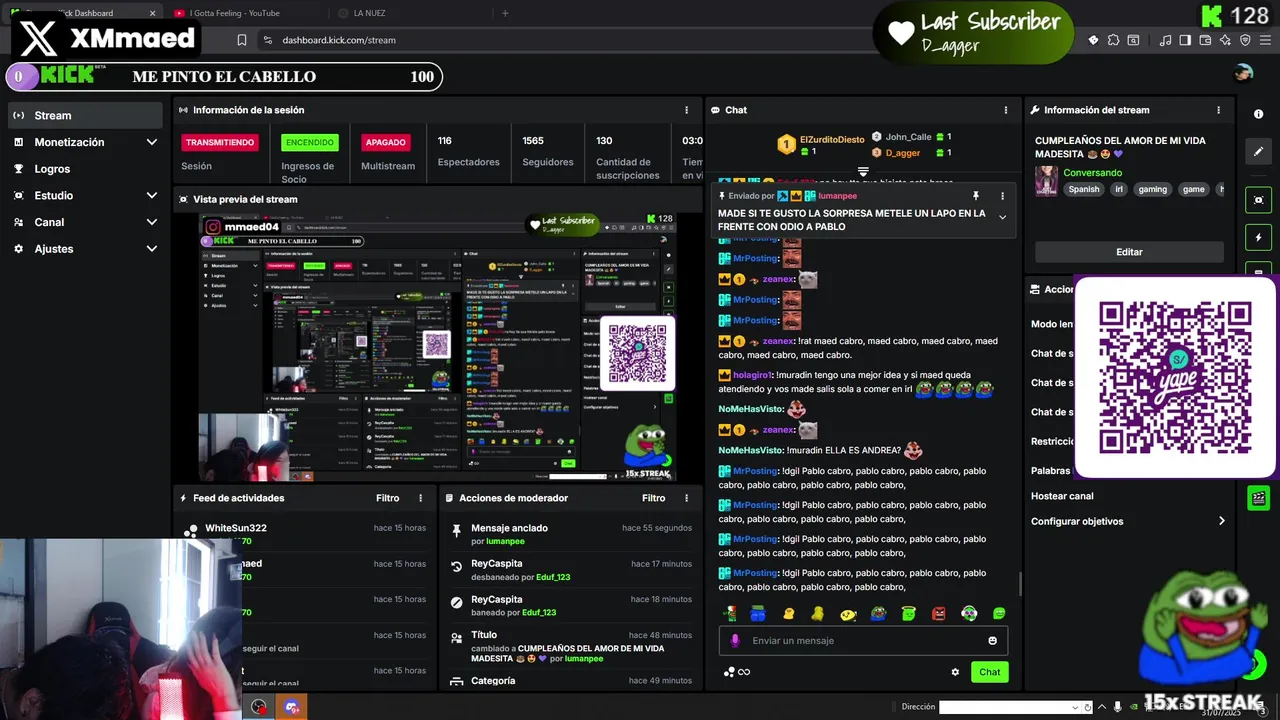Insert the headphones frog emote
1280x720 pixels.
tap(969, 613)
